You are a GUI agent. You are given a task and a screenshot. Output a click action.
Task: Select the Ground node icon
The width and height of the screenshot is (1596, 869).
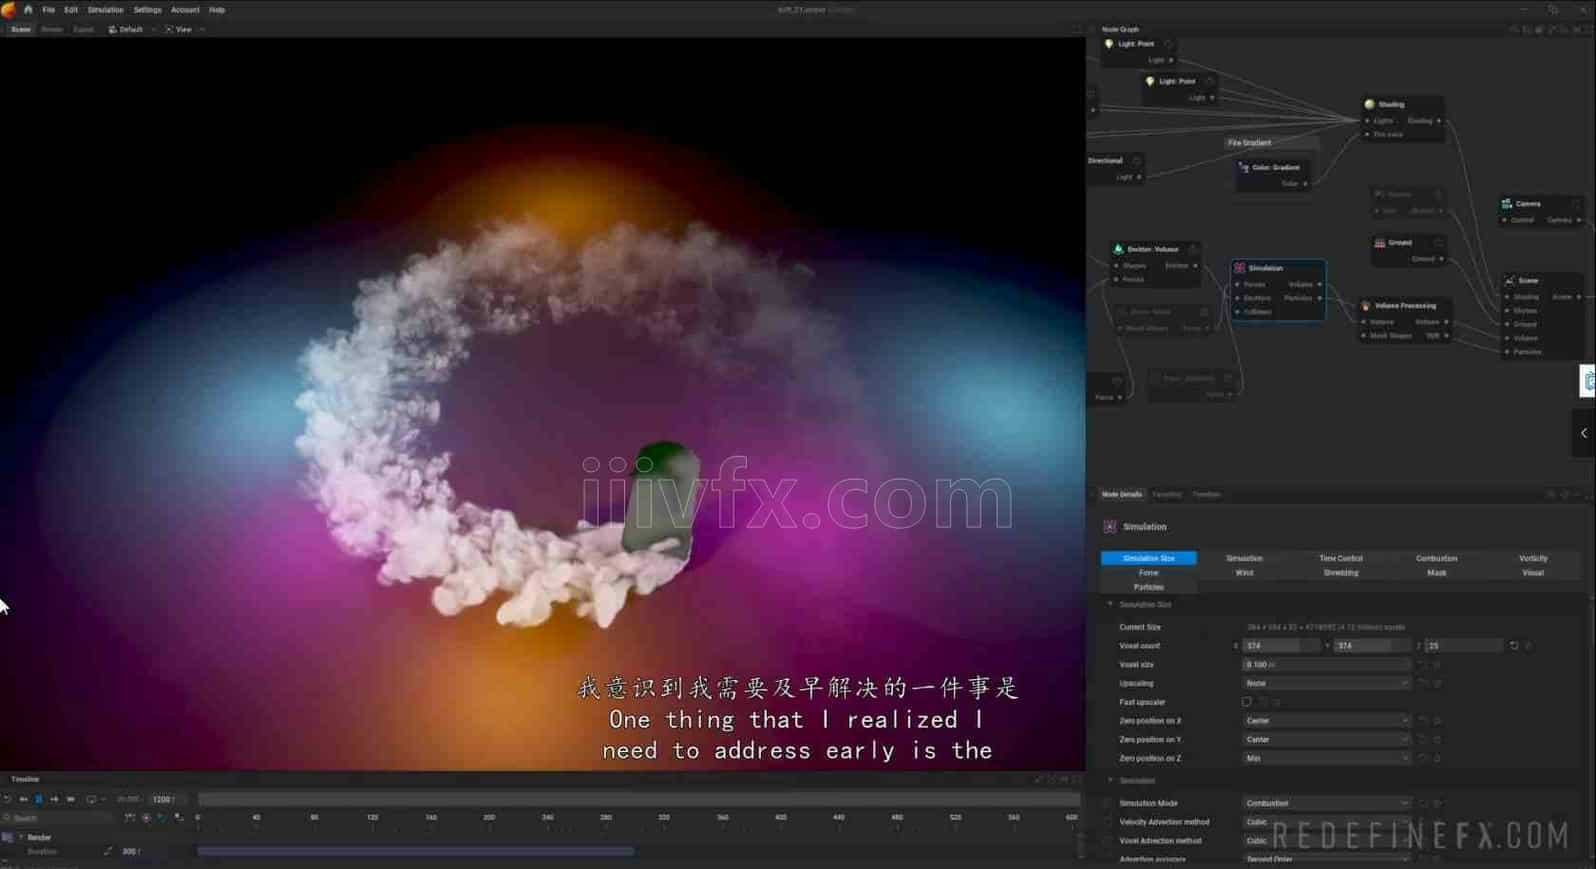pos(1379,242)
